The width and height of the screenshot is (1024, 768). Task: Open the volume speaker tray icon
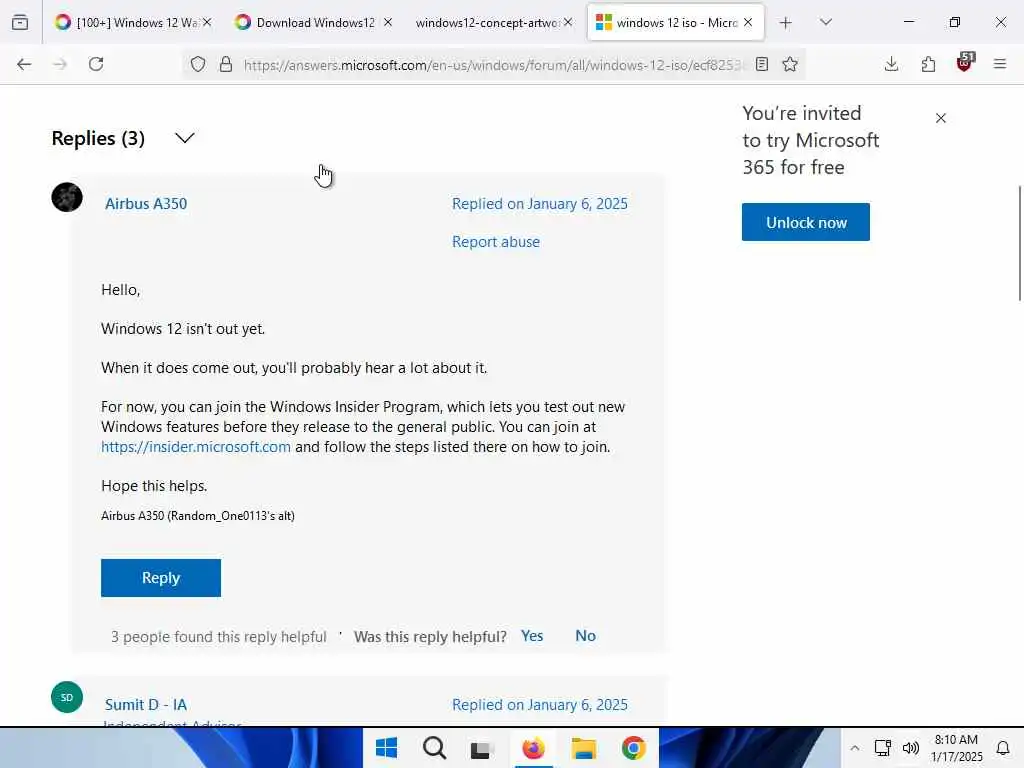coord(910,748)
